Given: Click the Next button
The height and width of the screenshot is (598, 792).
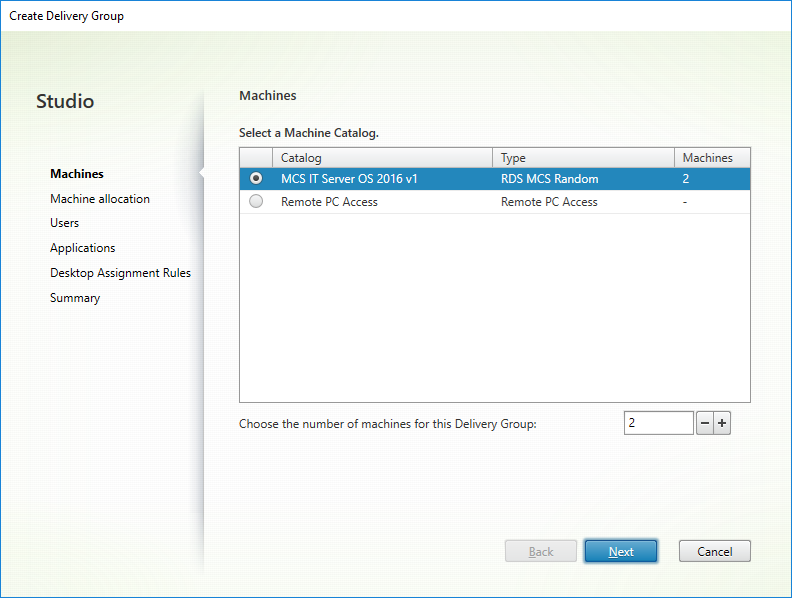Looking at the screenshot, I should (x=621, y=551).
